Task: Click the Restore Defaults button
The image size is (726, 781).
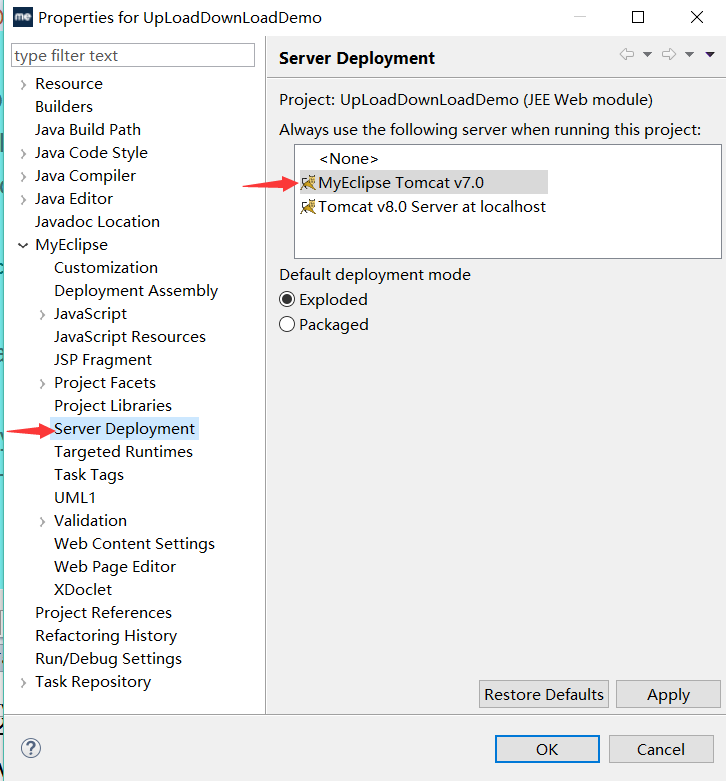Action: click(x=544, y=694)
